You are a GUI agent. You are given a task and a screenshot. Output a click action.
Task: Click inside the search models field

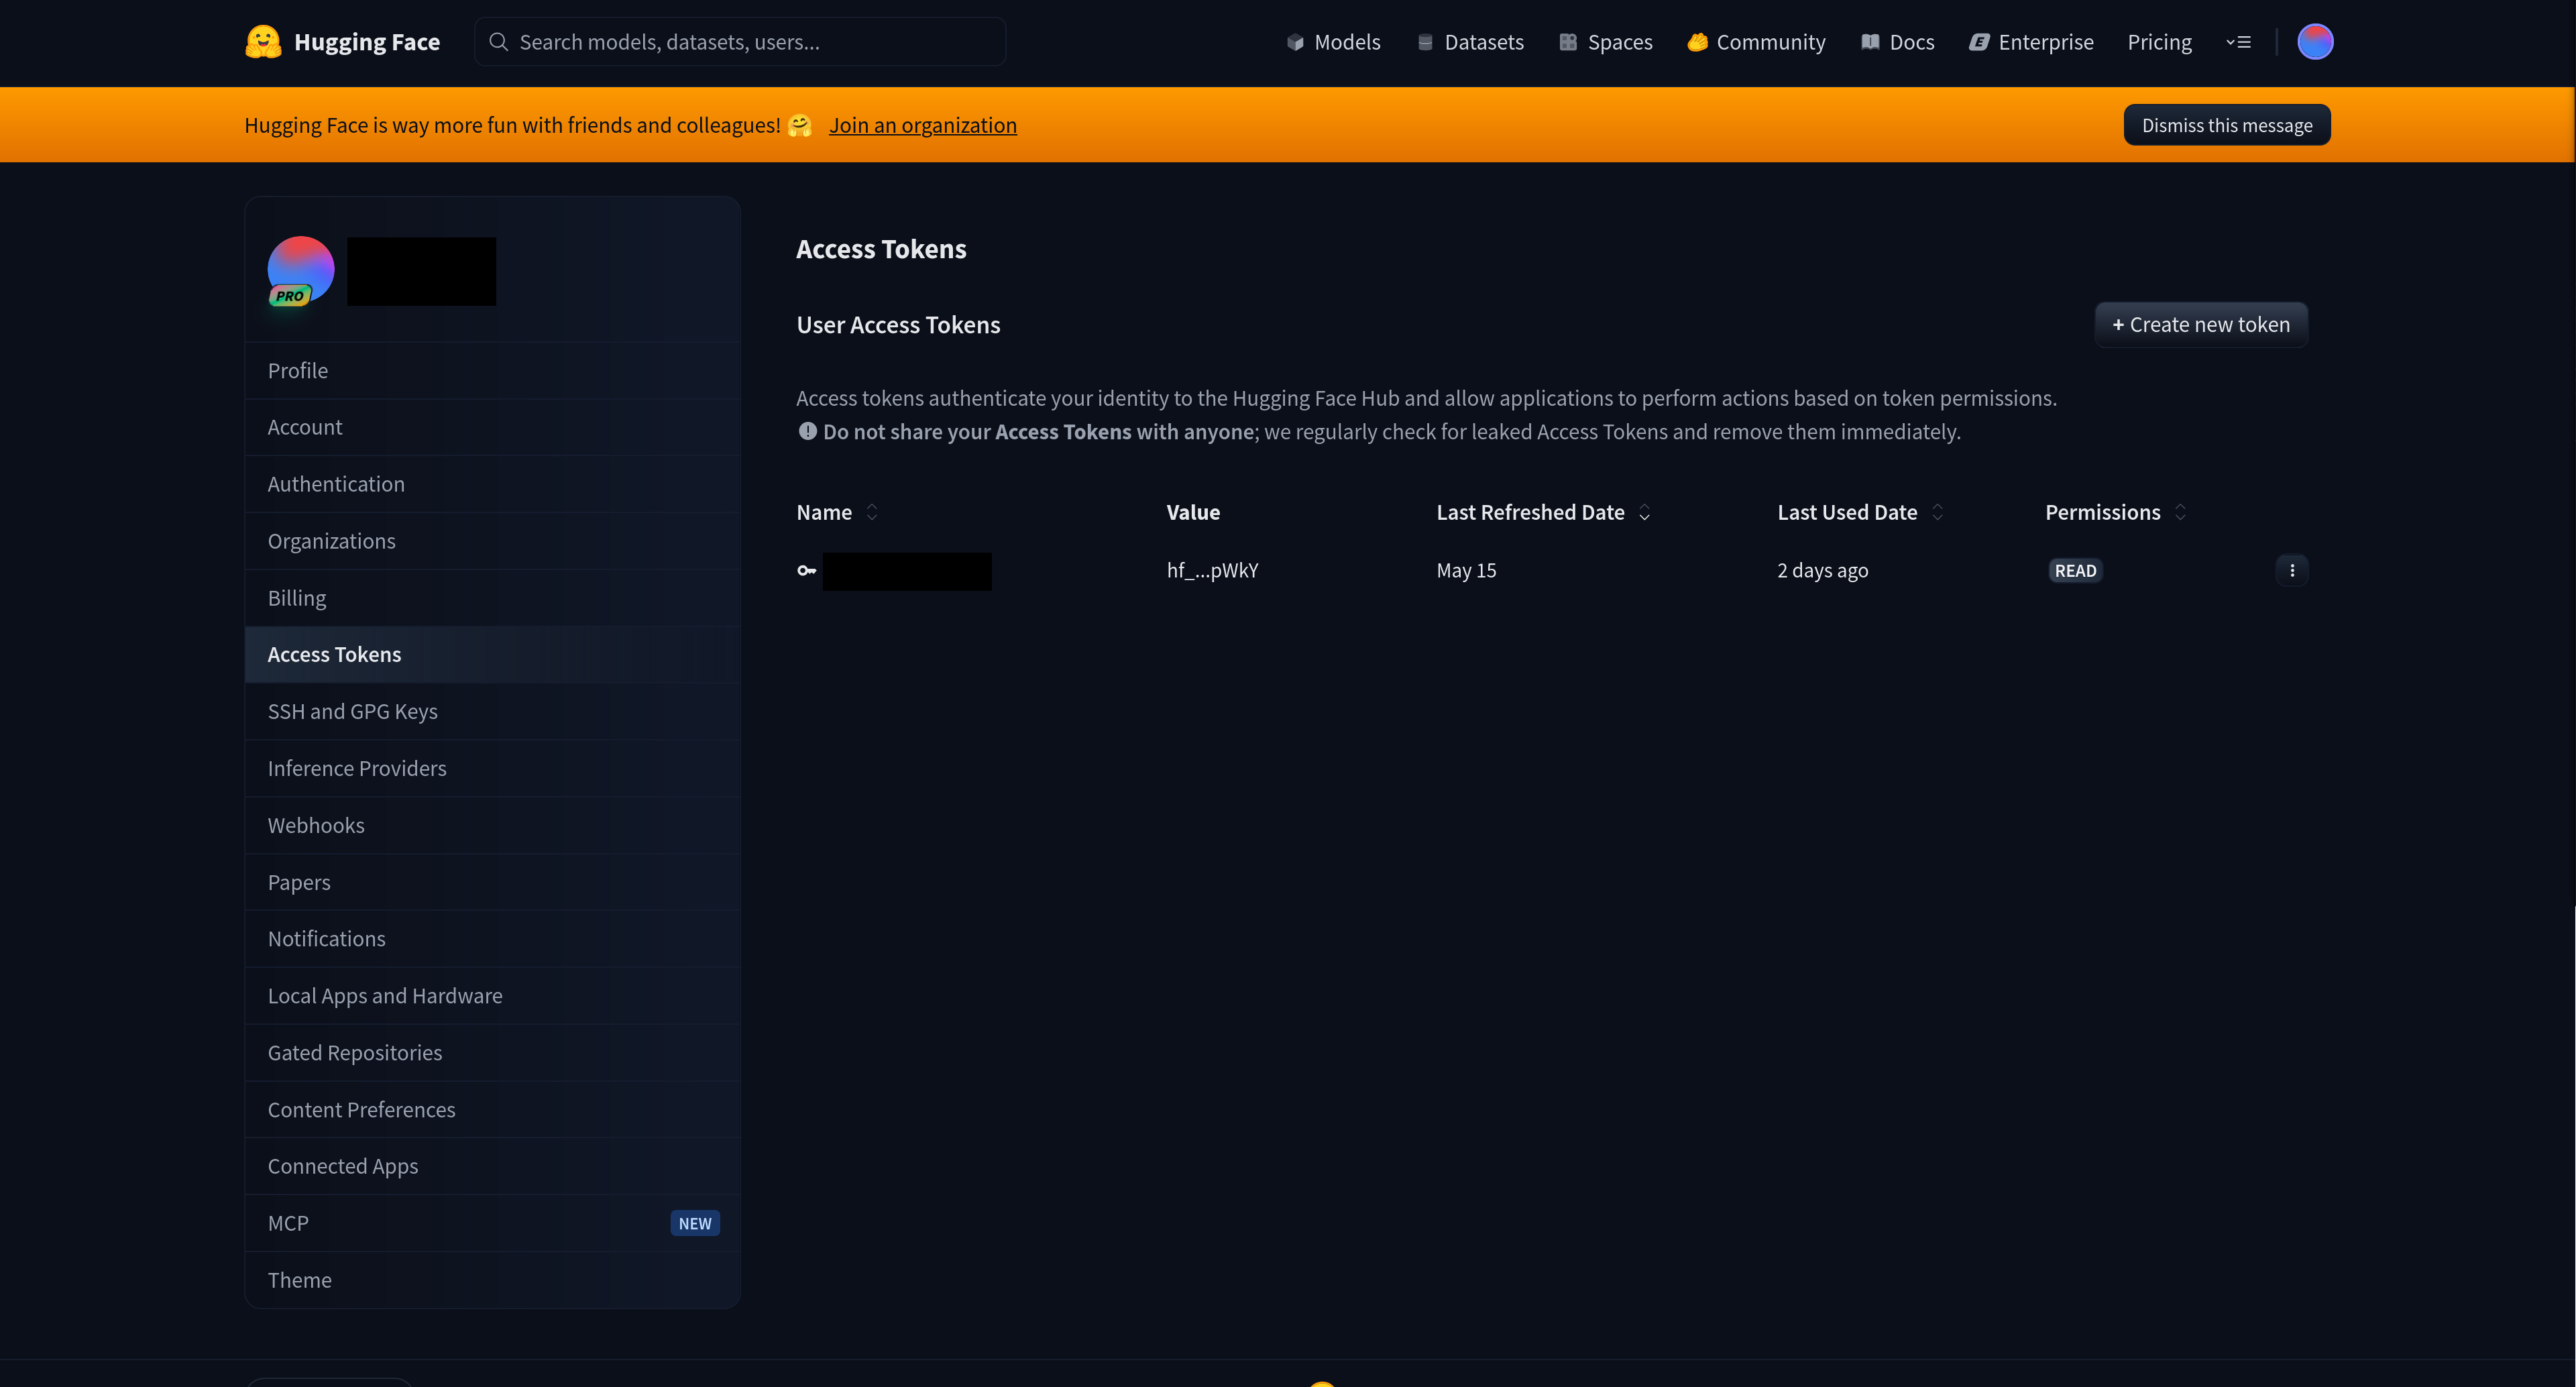coord(740,41)
